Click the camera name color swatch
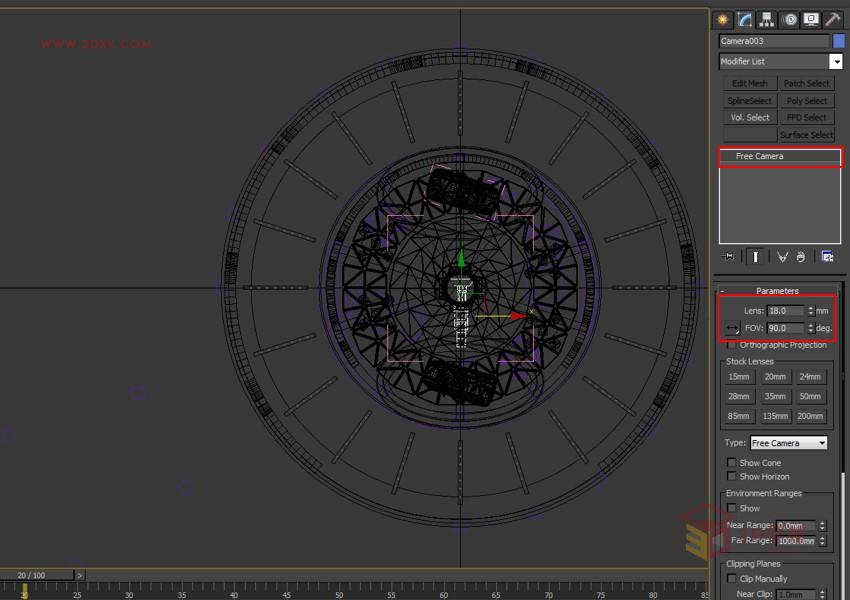Screen dimensions: 850x600 click(838, 41)
